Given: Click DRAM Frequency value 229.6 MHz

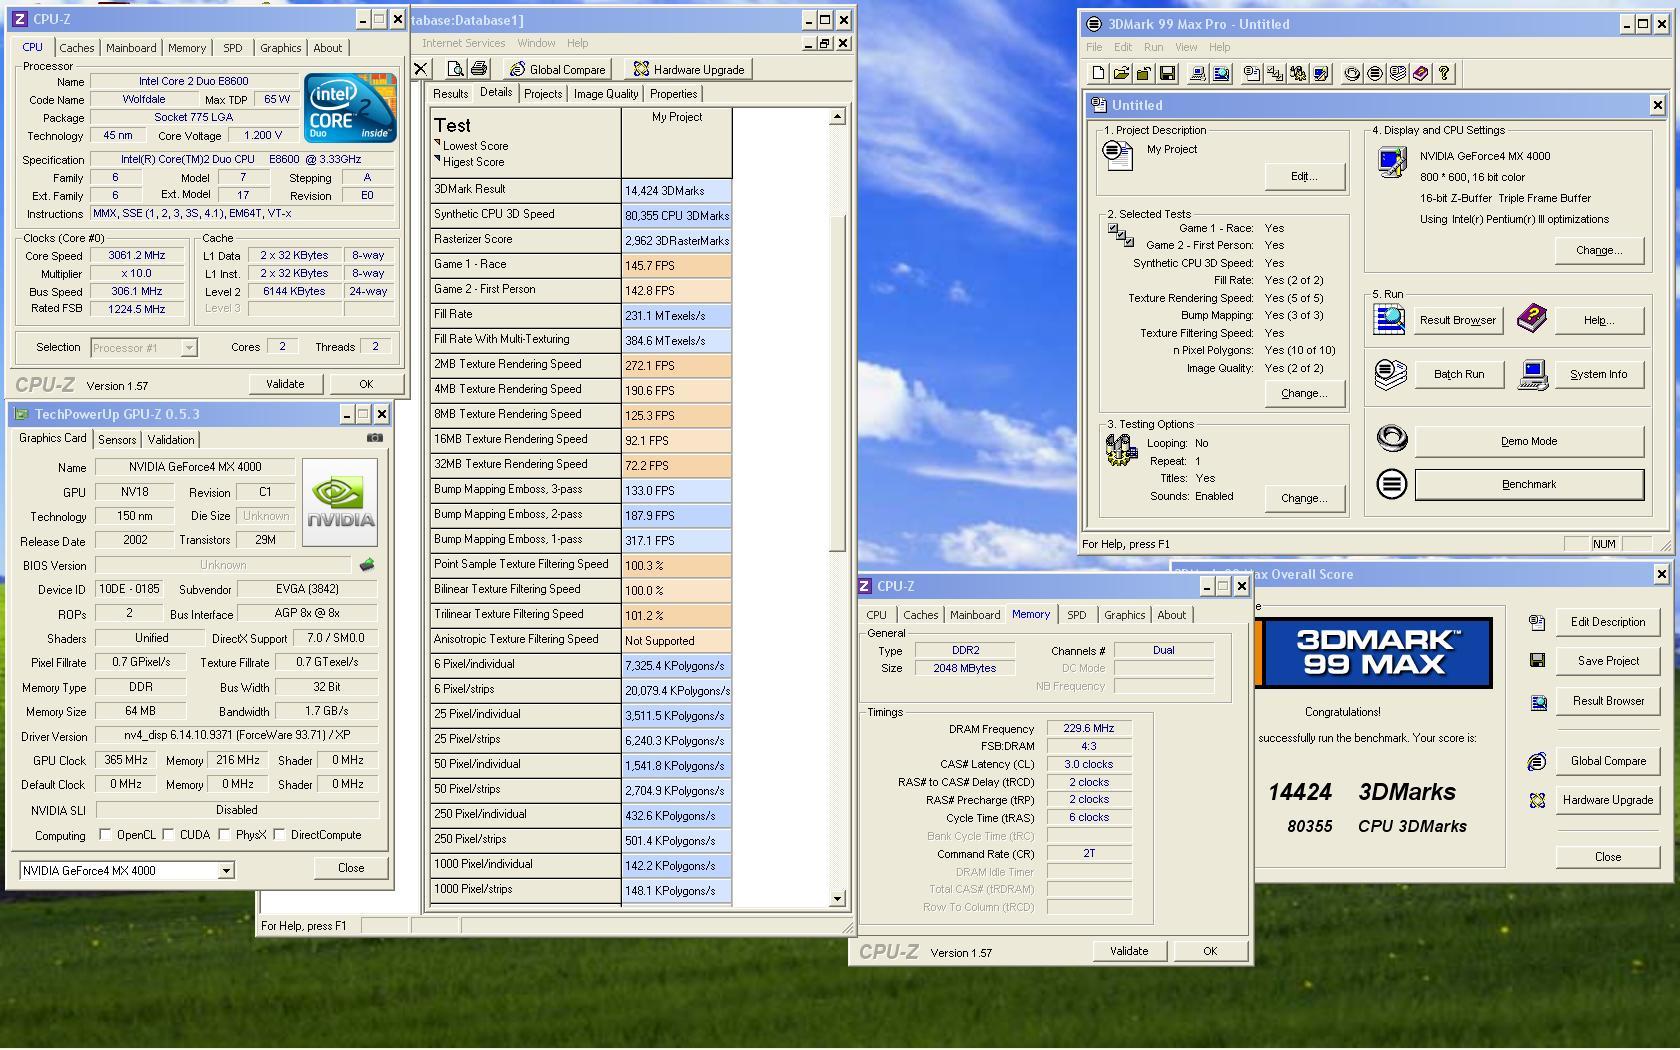Looking at the screenshot, I should click(x=1089, y=729).
